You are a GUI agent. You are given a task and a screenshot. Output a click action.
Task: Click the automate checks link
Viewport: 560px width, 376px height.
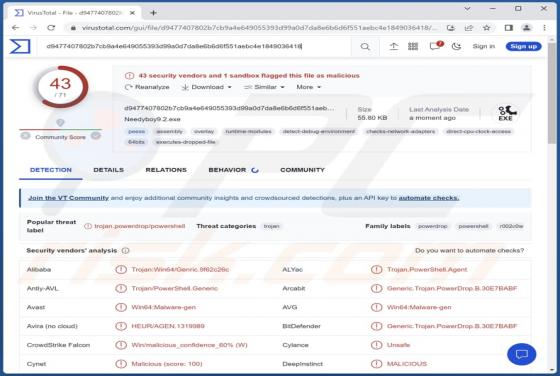[429, 198]
